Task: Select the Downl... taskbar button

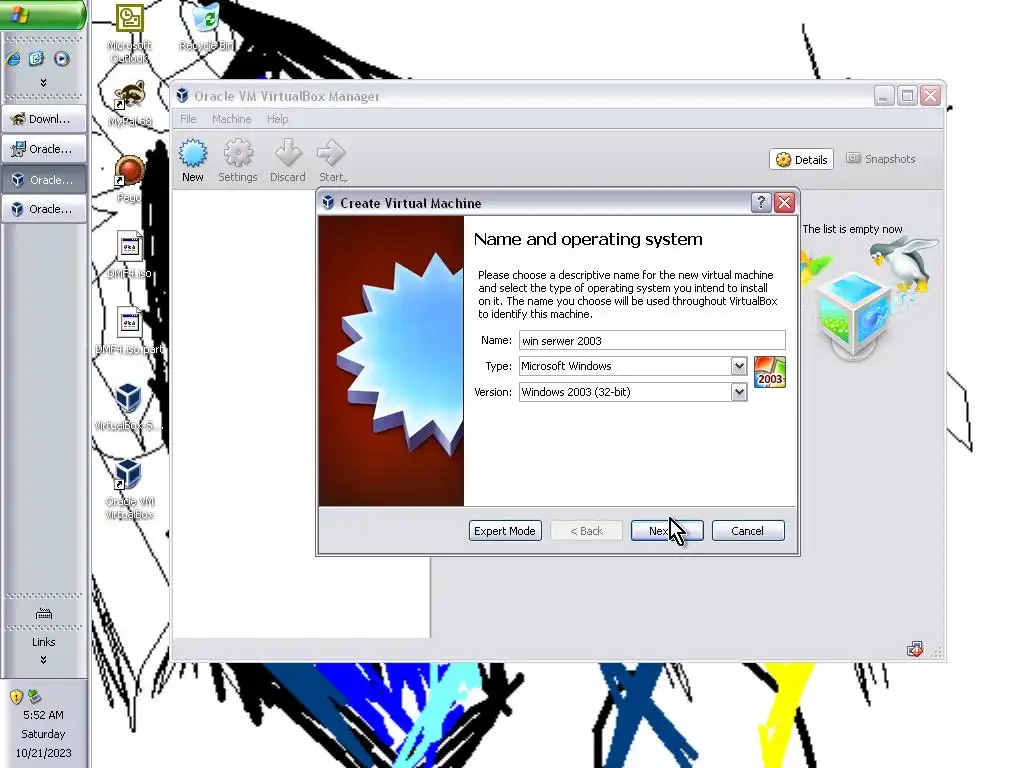Action: (x=44, y=119)
